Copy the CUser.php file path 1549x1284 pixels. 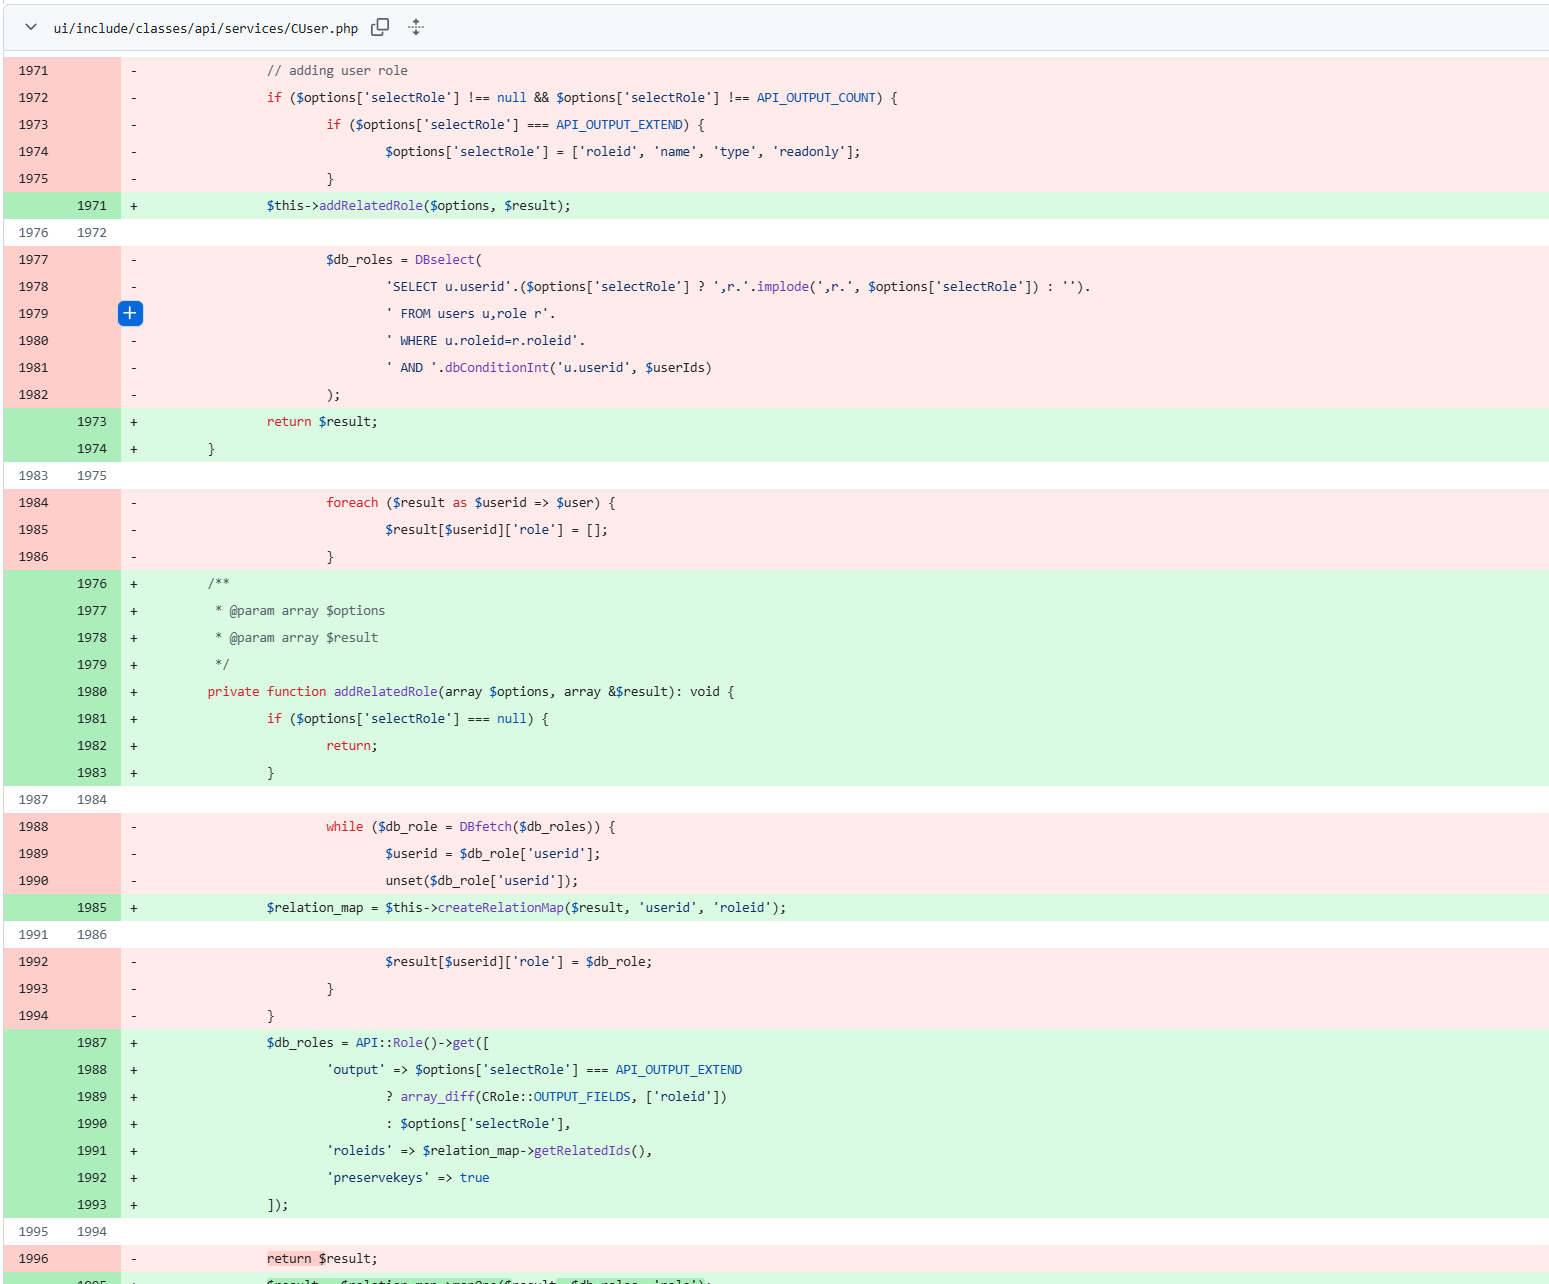click(x=380, y=28)
